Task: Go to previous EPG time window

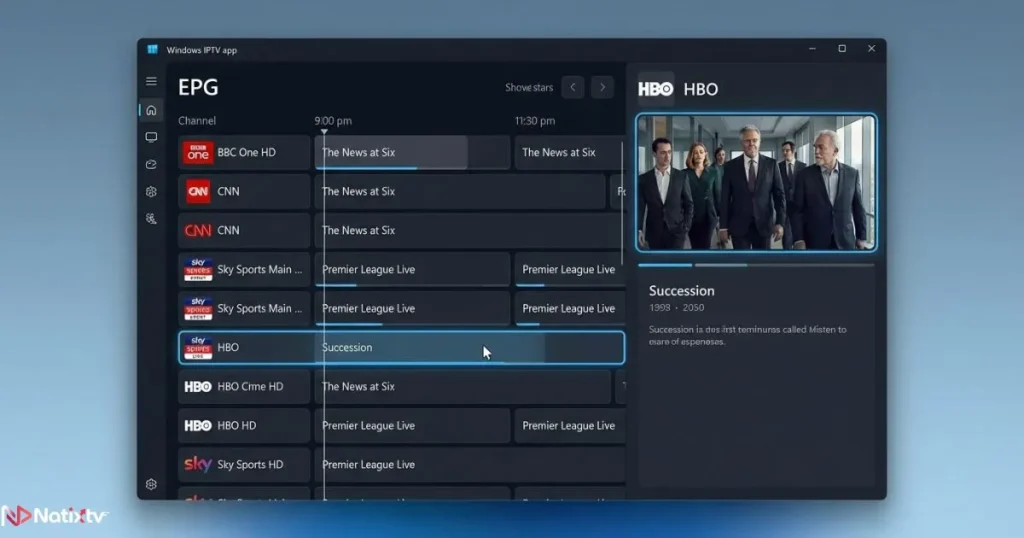Action: (573, 87)
